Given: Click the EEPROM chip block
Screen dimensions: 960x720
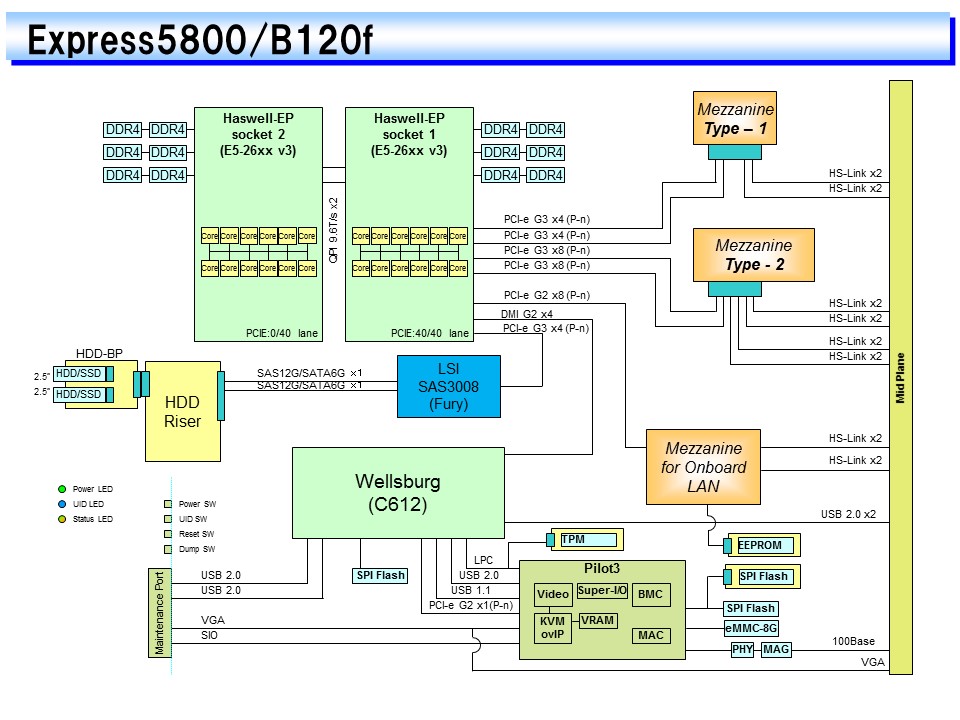Looking at the screenshot, I should click(x=765, y=545).
